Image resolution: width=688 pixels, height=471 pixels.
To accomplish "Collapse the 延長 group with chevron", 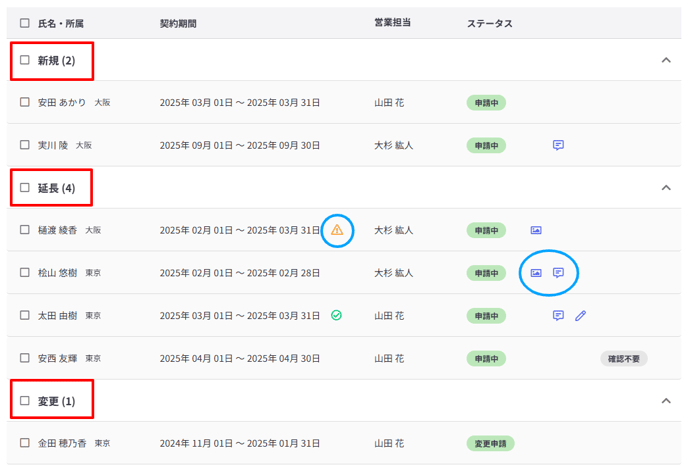I will coord(666,187).
